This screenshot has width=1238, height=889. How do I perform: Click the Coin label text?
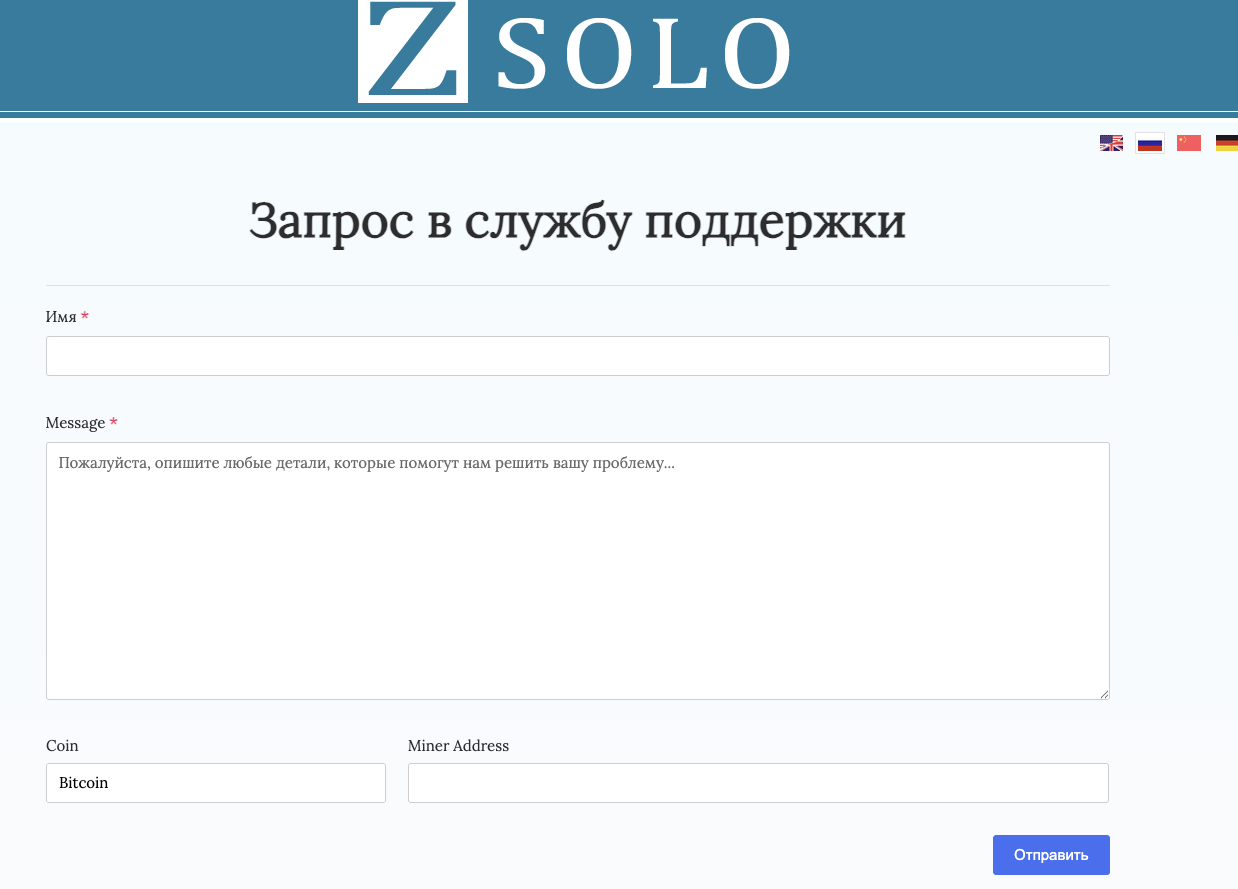[x=62, y=746]
